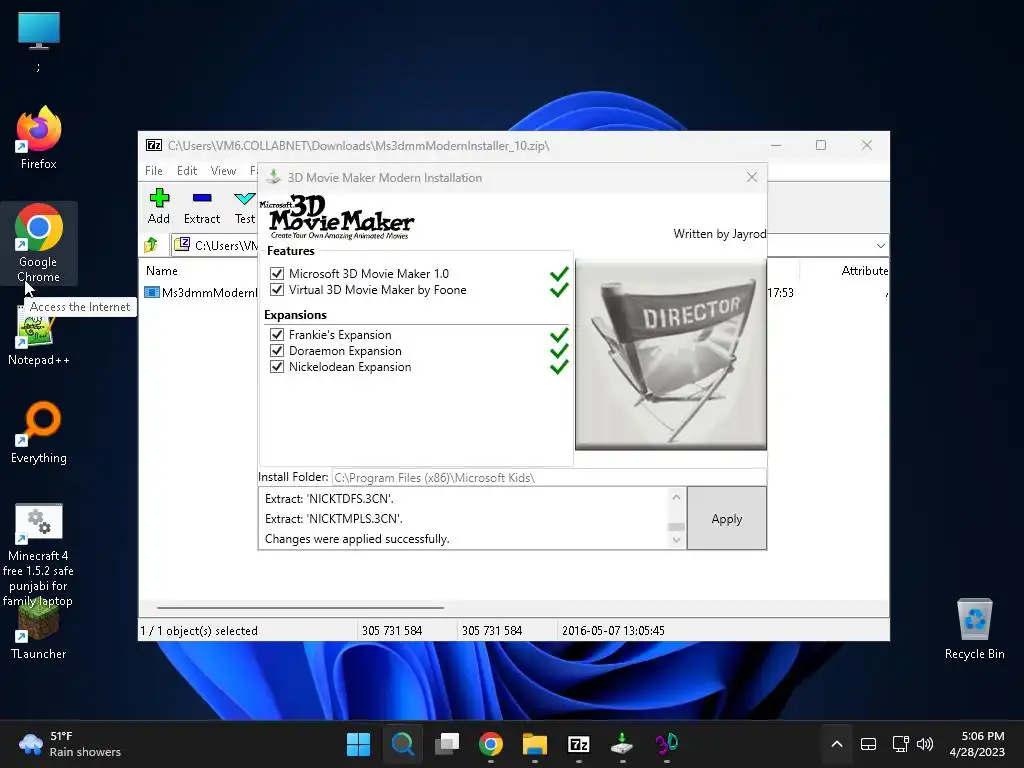Open the weather widget showing 51°F
1024x768 pixels.
[71, 744]
